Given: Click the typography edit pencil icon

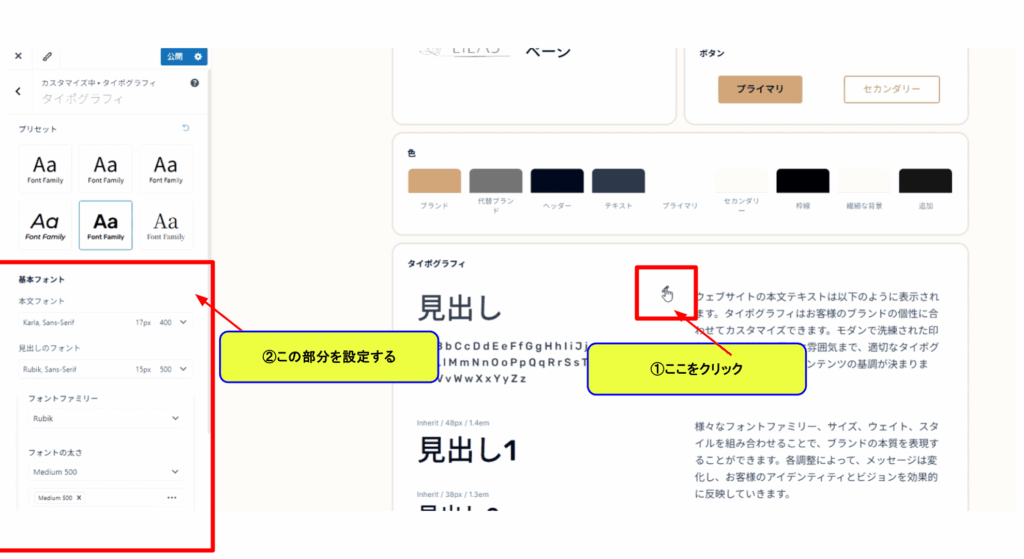Looking at the screenshot, I should [666, 292].
